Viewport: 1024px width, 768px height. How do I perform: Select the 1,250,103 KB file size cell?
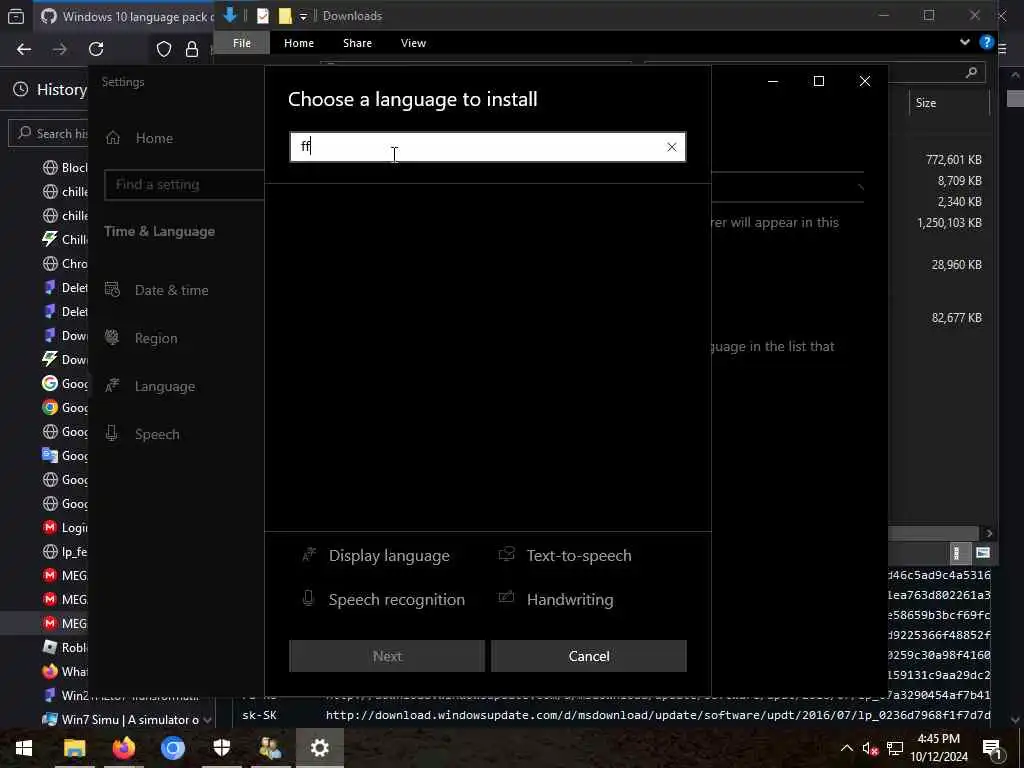(x=950, y=223)
